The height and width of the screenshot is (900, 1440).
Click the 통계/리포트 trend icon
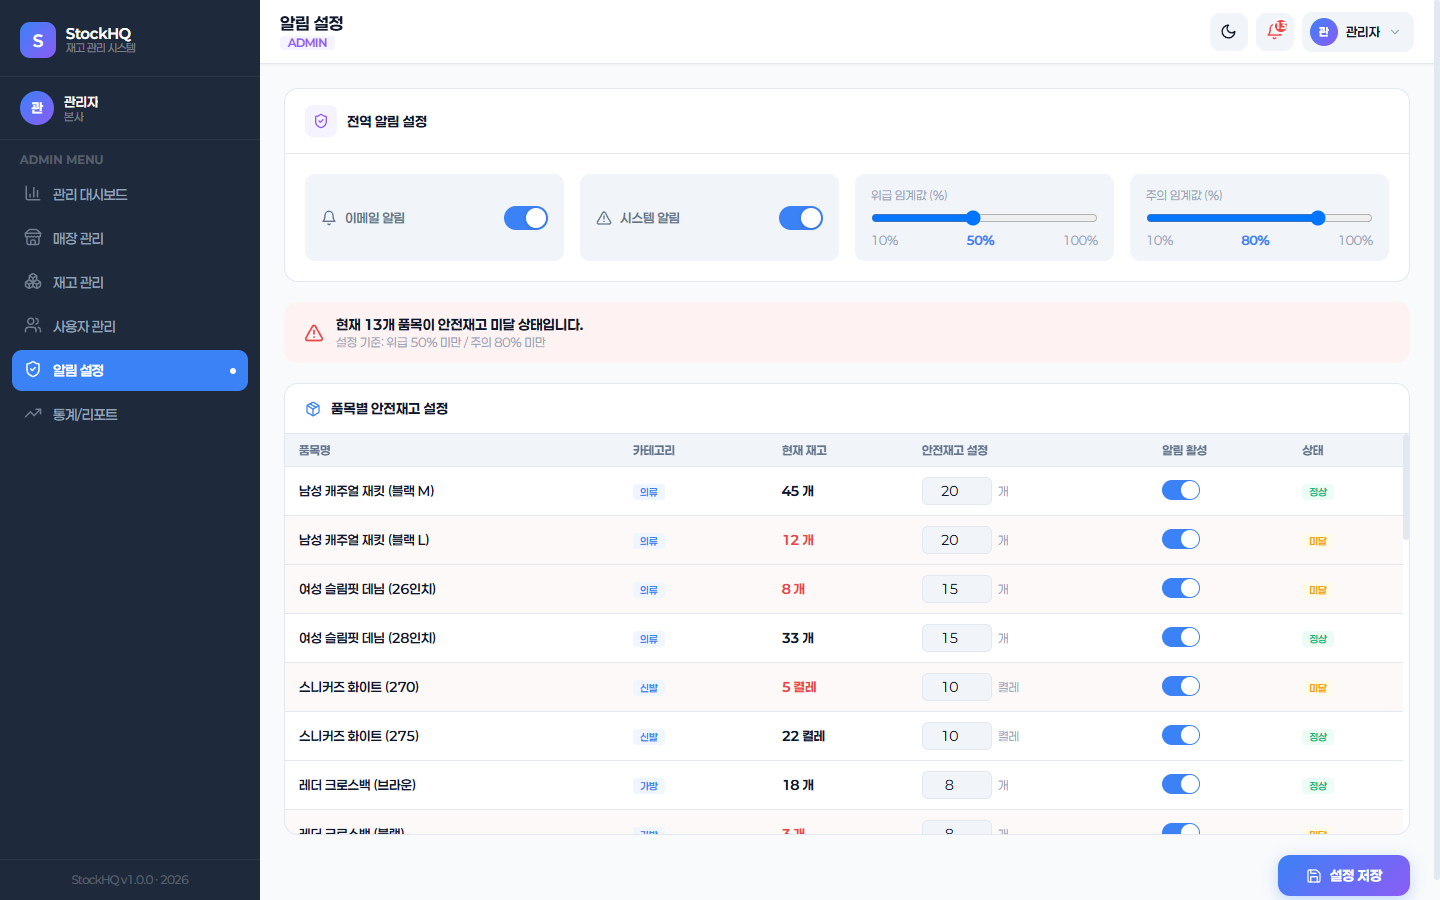click(33, 414)
